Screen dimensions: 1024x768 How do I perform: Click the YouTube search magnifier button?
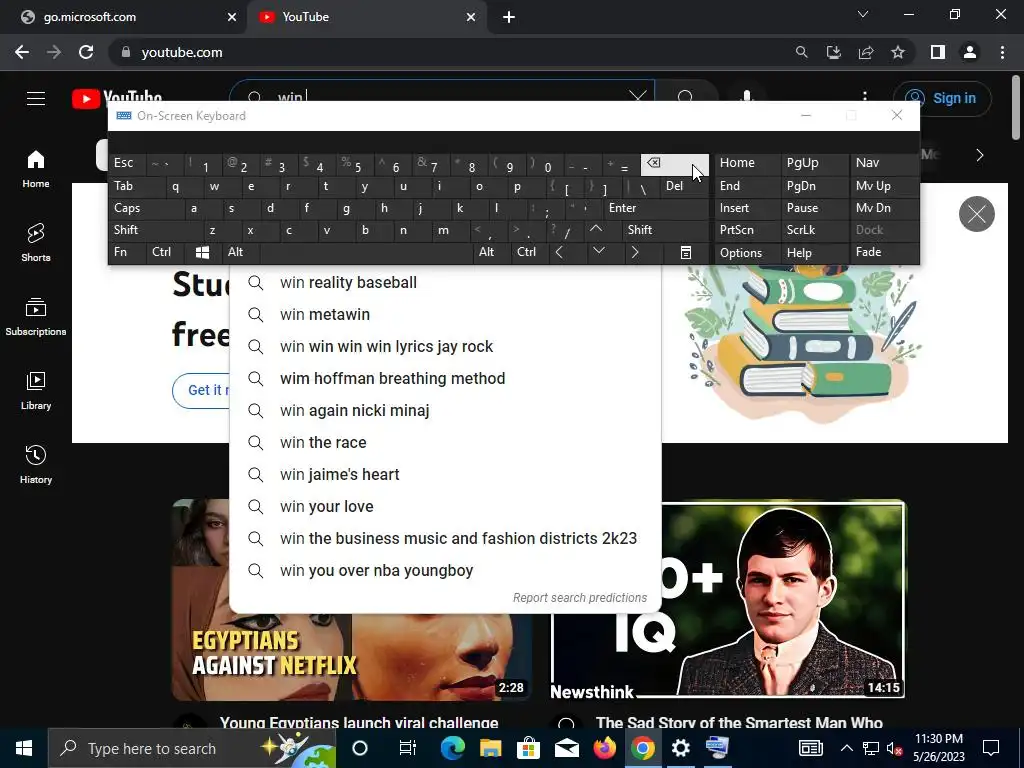[686, 97]
